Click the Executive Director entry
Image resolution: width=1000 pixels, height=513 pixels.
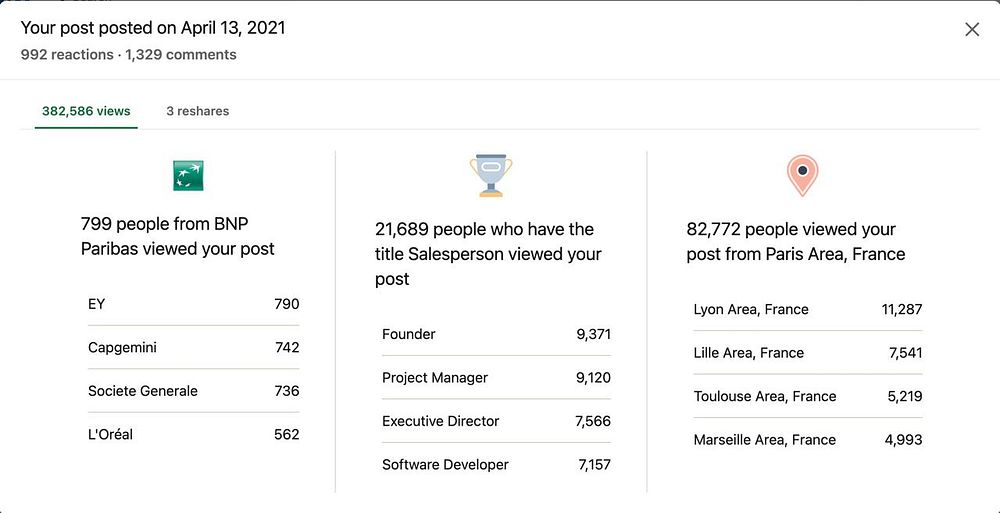[x=496, y=421]
